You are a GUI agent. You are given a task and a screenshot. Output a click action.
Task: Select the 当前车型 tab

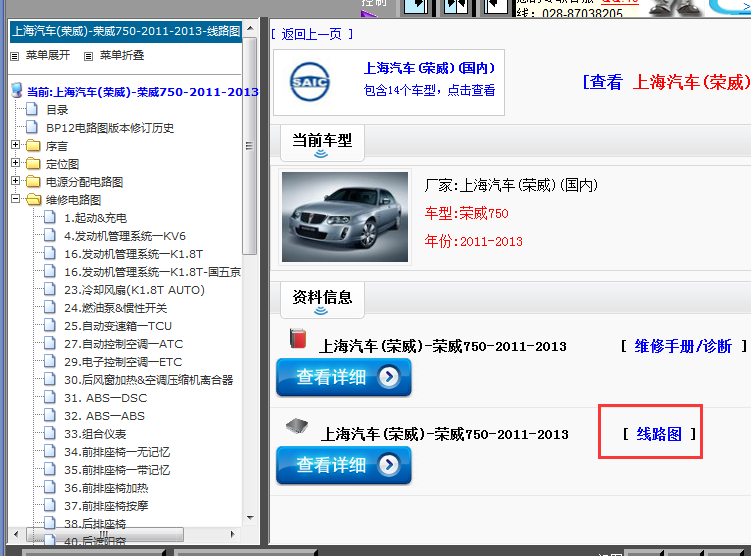click(322, 143)
